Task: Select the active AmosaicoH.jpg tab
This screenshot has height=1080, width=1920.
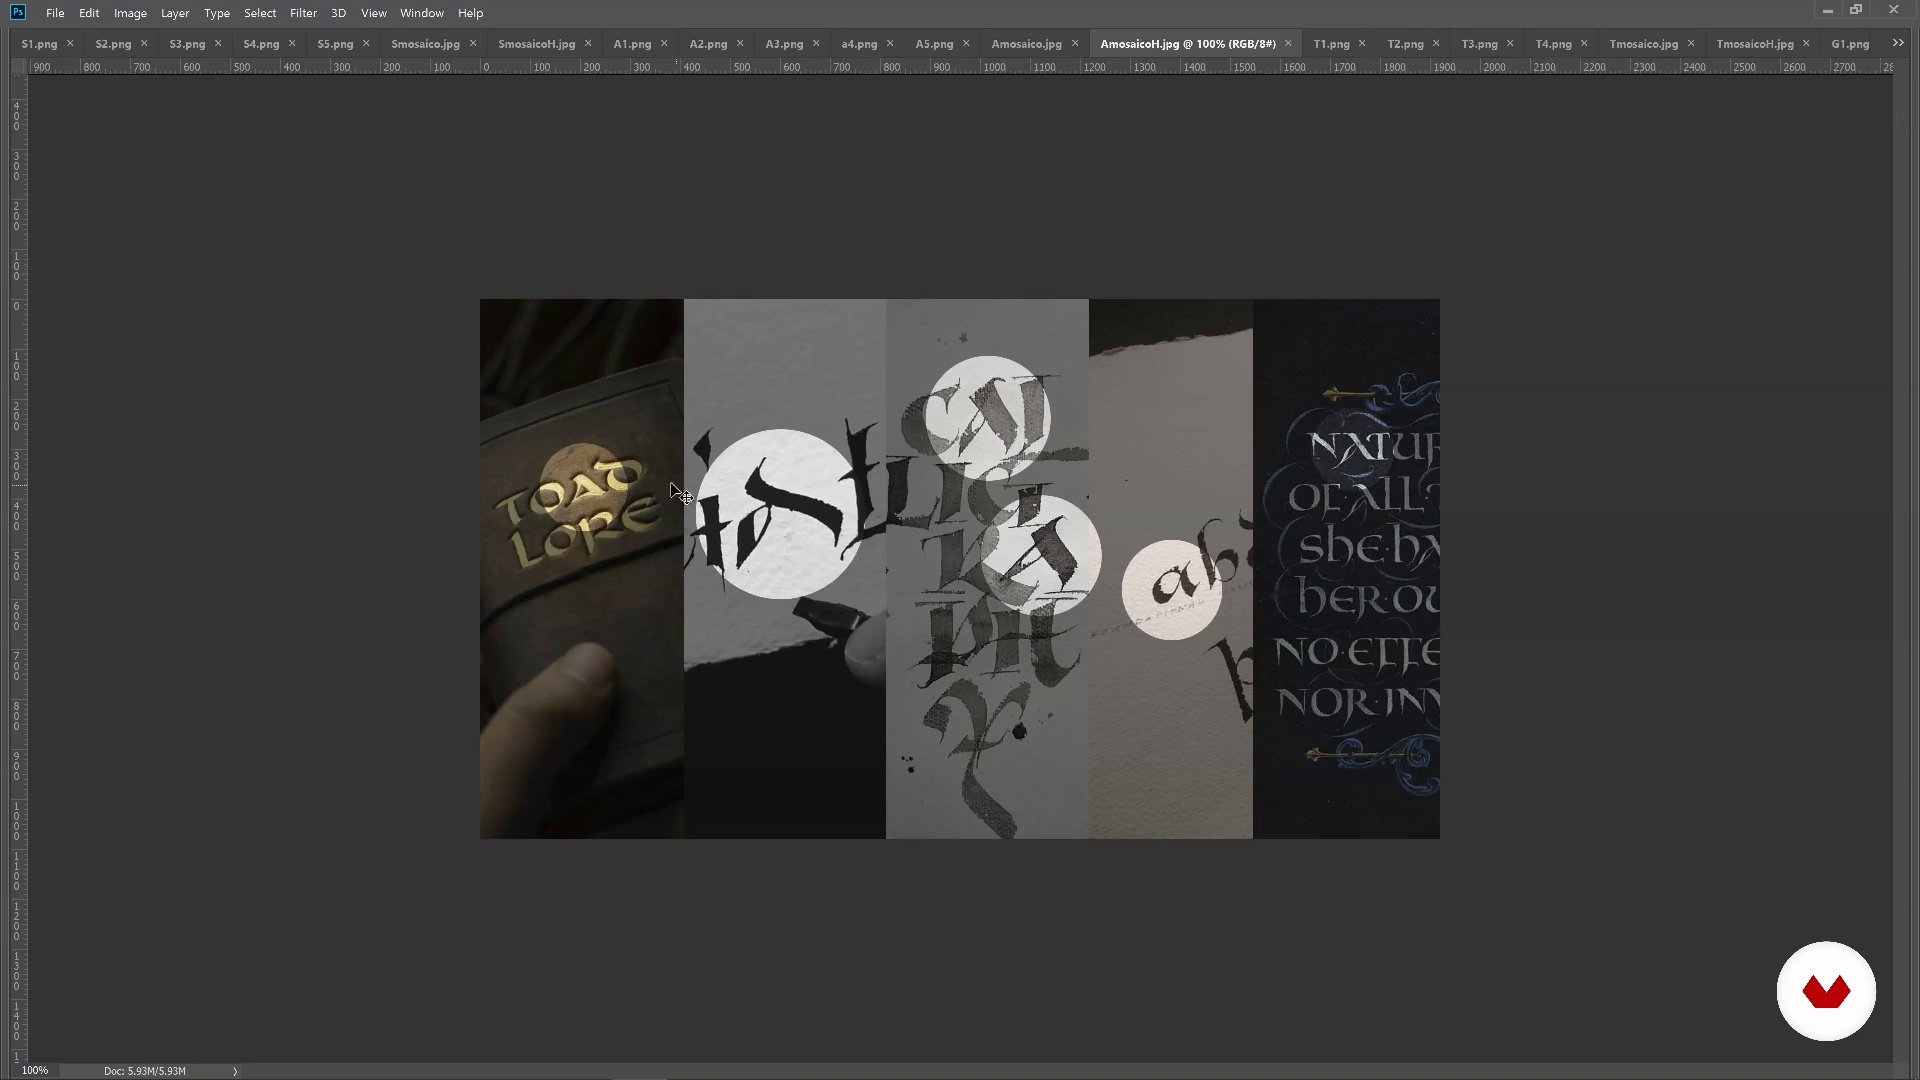Action: tap(1188, 44)
